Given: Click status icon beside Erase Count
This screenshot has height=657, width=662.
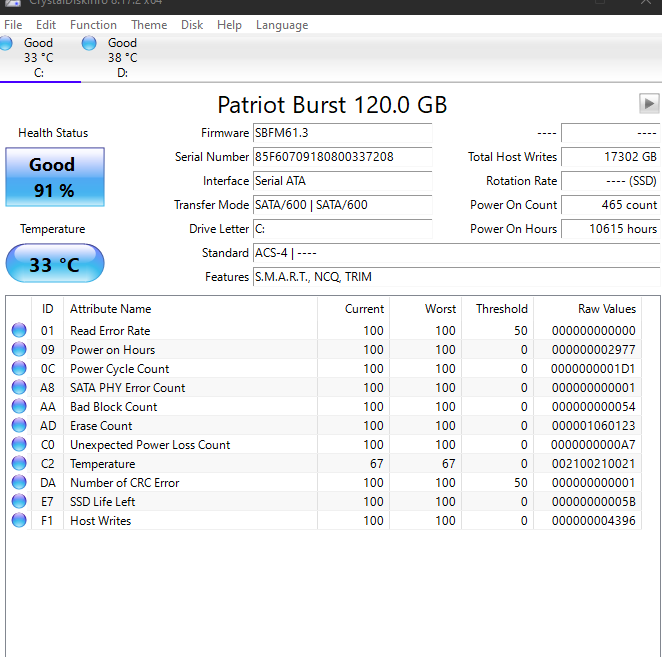Looking at the screenshot, I should tap(19, 426).
